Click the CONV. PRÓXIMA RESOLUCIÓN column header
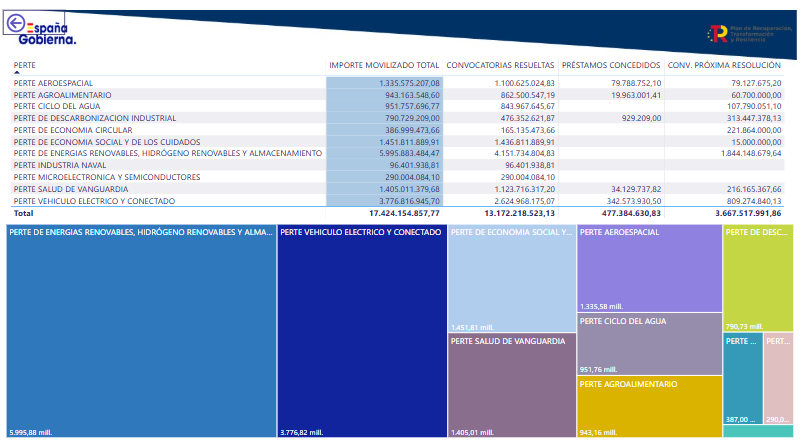 (x=724, y=65)
